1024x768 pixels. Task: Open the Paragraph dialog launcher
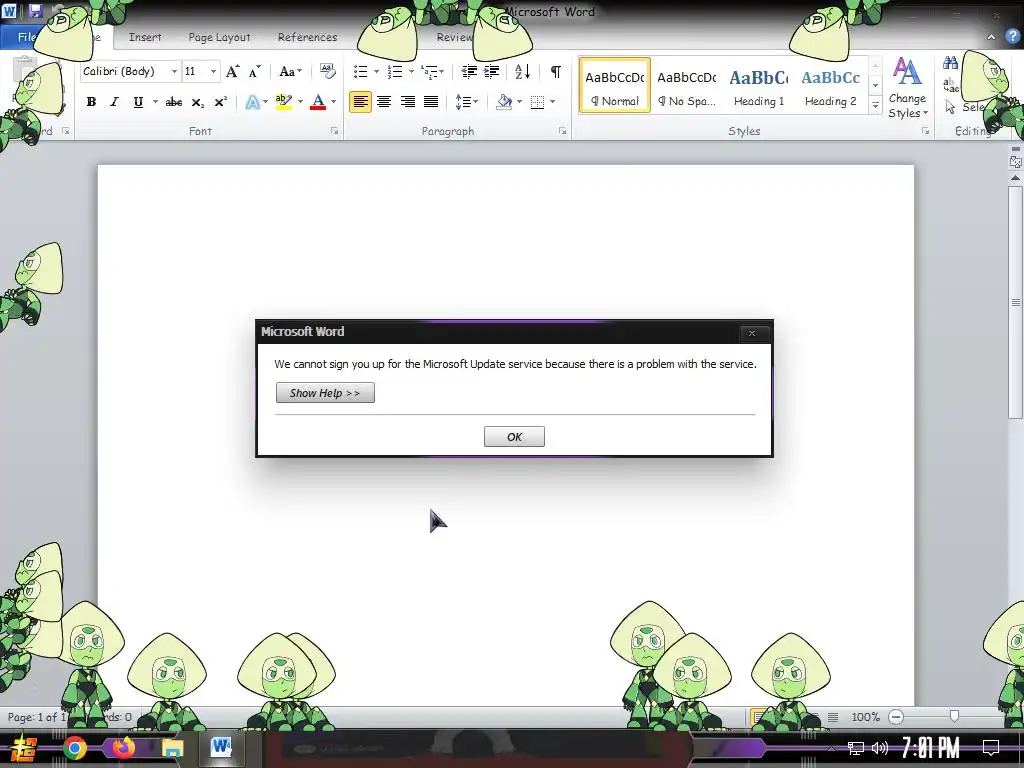tap(562, 131)
